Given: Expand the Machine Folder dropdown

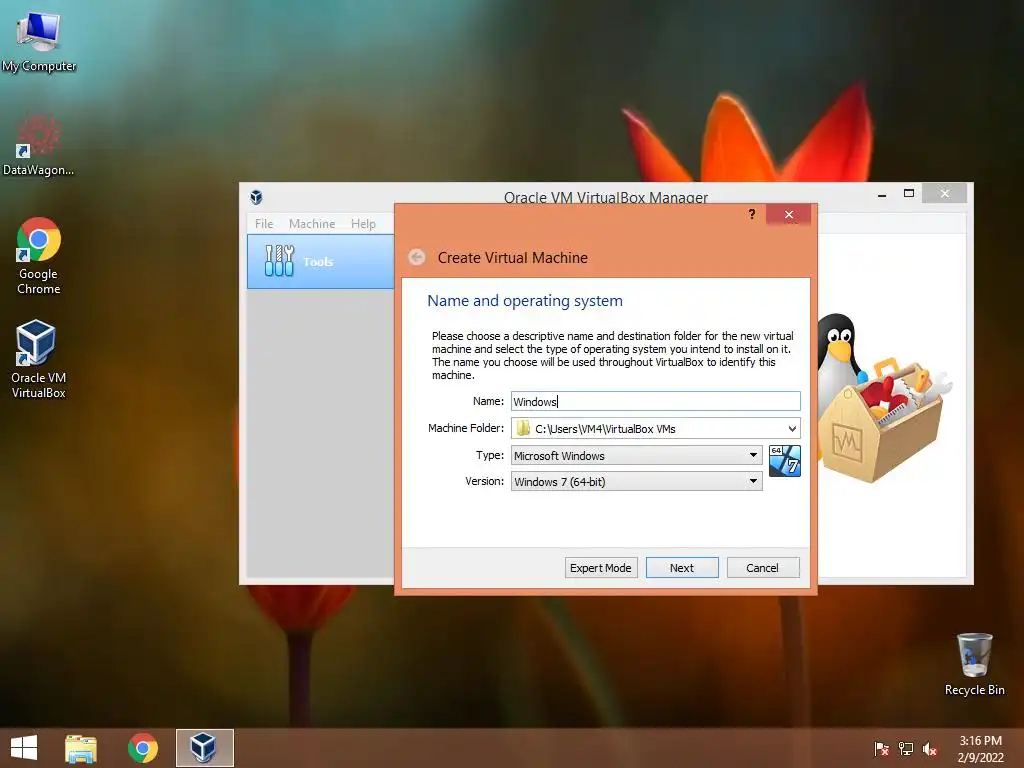Looking at the screenshot, I should [792, 428].
